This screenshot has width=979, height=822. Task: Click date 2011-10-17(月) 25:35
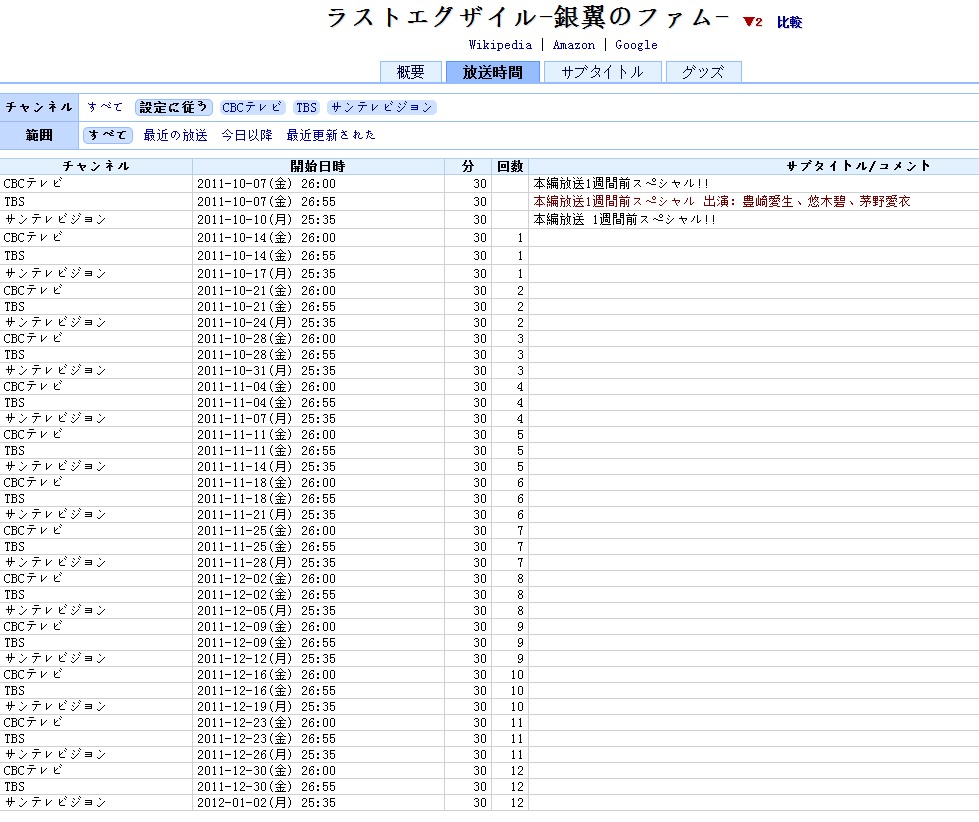click(267, 273)
